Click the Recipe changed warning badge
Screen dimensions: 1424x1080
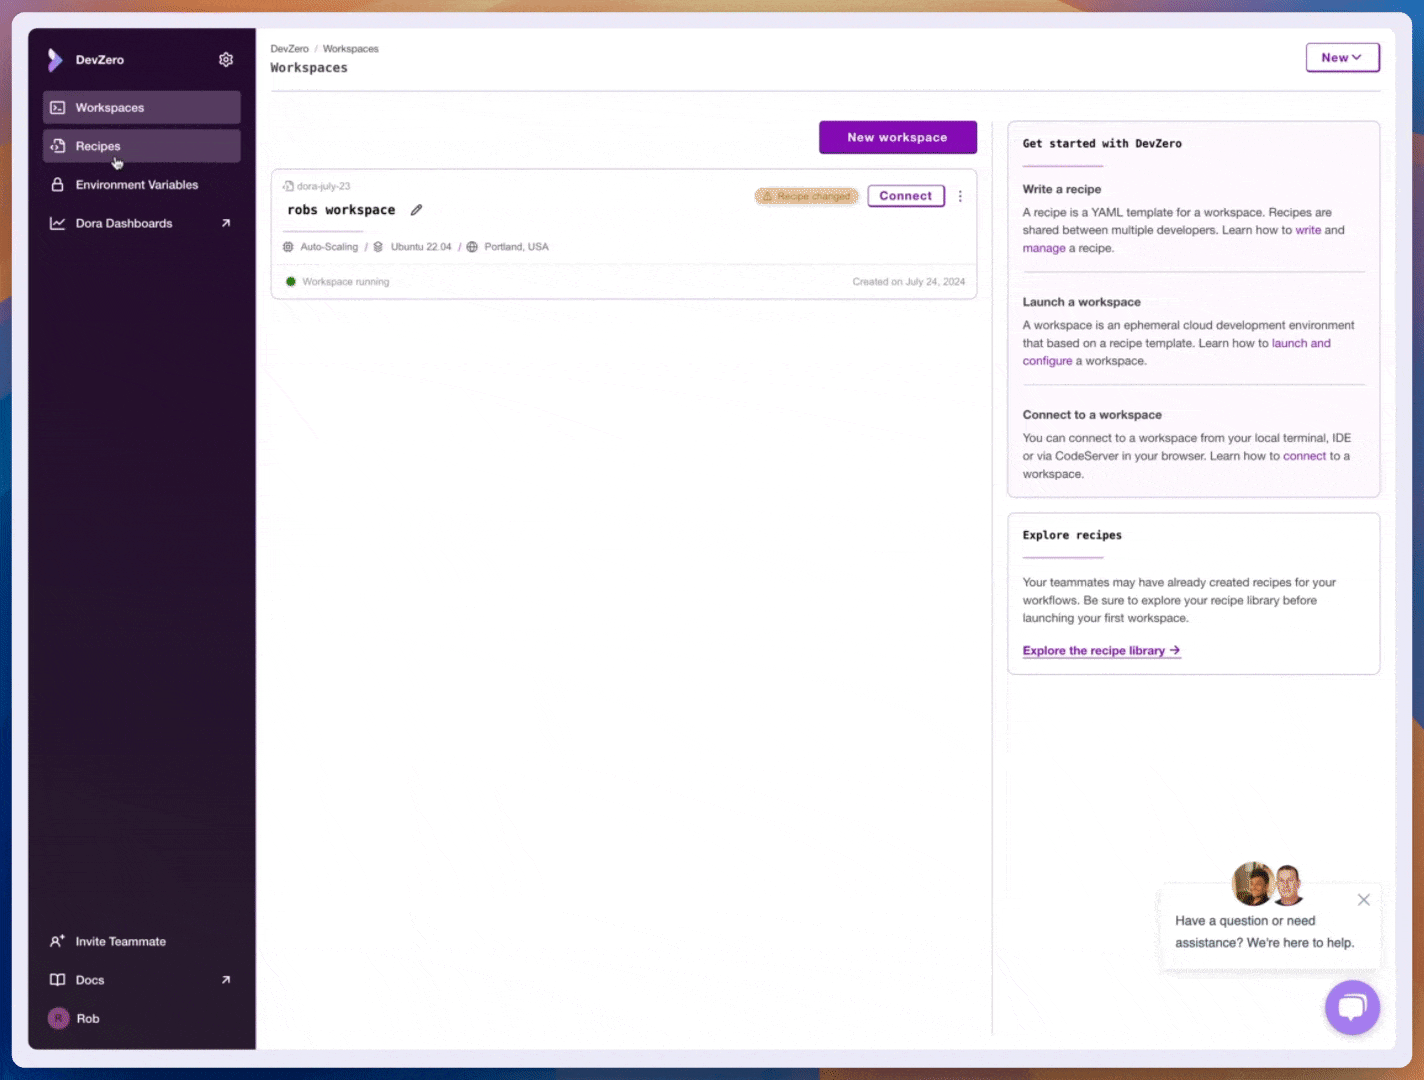[806, 197]
